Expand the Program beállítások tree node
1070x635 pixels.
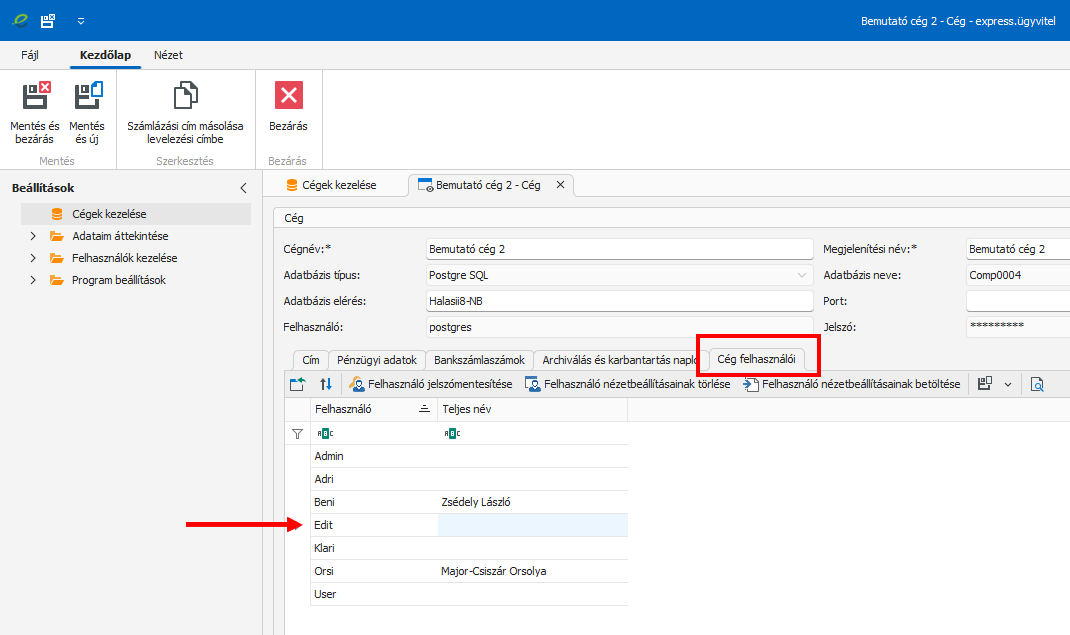click(x=33, y=280)
